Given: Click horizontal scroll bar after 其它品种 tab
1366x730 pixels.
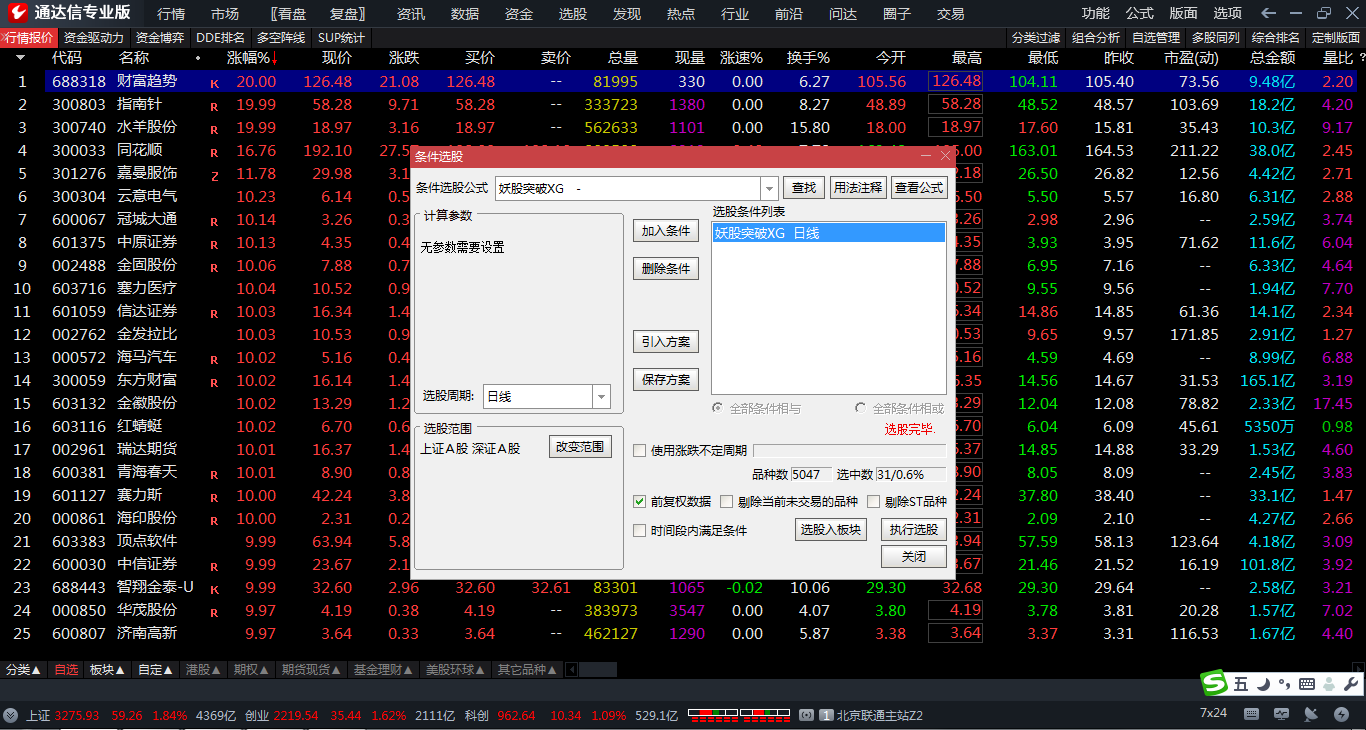Looking at the screenshot, I should 597,670.
